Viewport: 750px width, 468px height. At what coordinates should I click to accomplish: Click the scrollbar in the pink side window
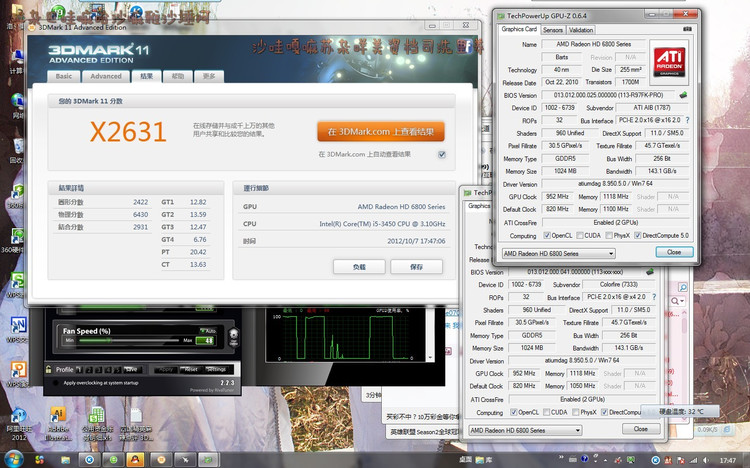[x=684, y=325]
